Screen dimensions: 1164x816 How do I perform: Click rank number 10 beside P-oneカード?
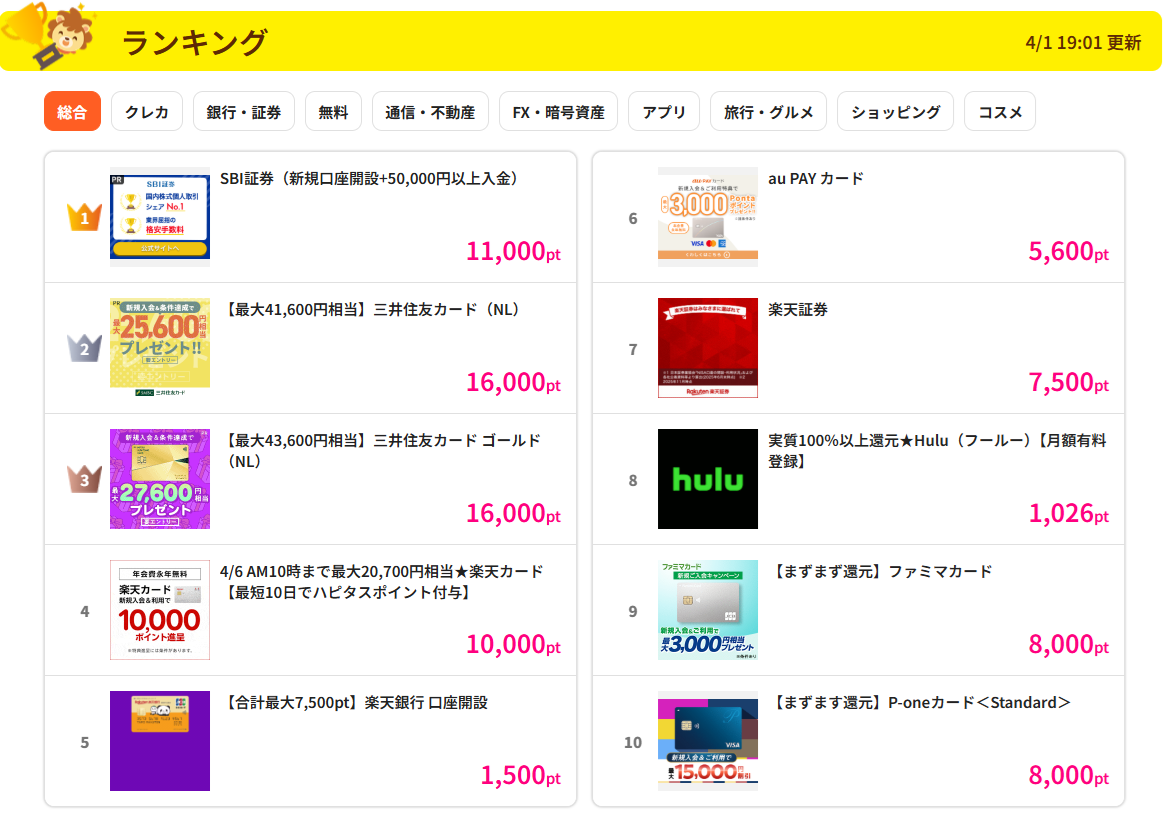pos(632,742)
